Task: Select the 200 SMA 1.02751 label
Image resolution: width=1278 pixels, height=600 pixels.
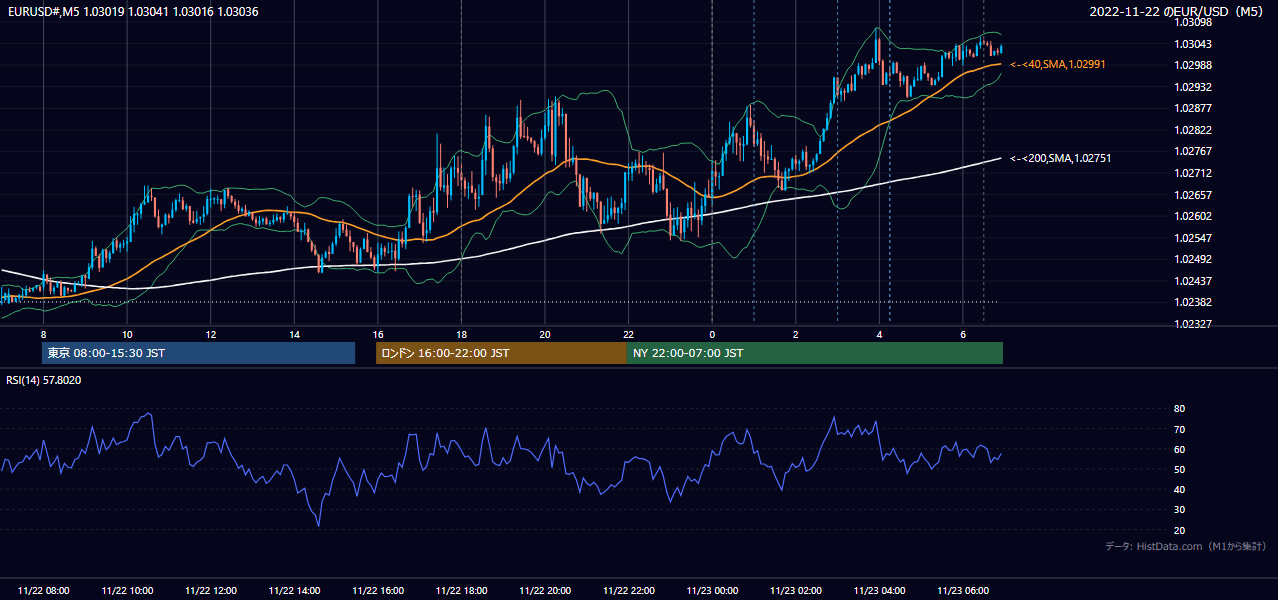Action: (1060, 158)
